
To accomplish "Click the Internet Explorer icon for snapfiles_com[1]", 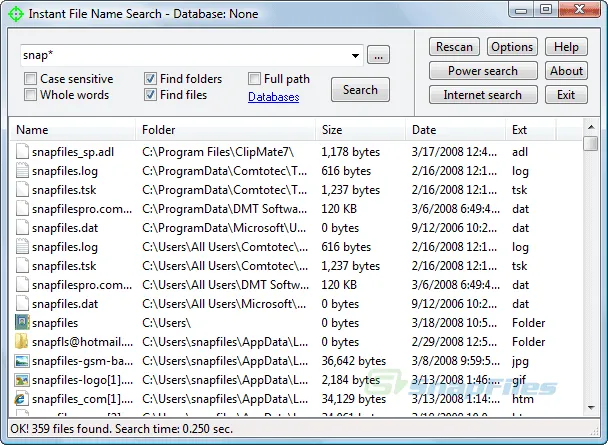I will coord(21,398).
